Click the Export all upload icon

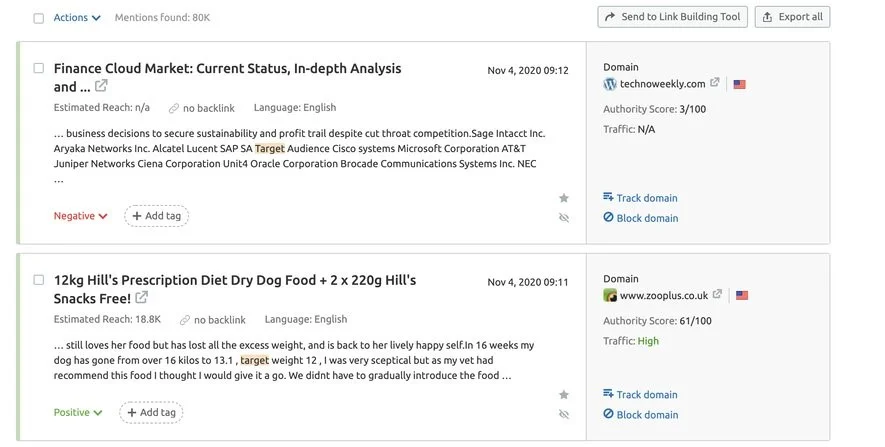[767, 17]
